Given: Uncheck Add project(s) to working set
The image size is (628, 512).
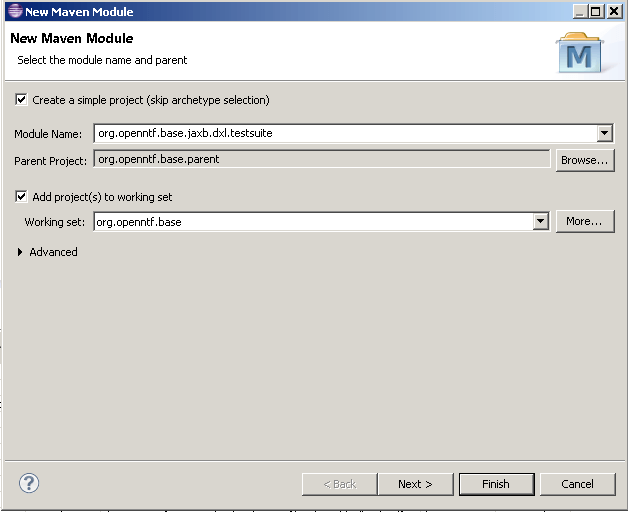Looking at the screenshot, I should [x=21, y=197].
